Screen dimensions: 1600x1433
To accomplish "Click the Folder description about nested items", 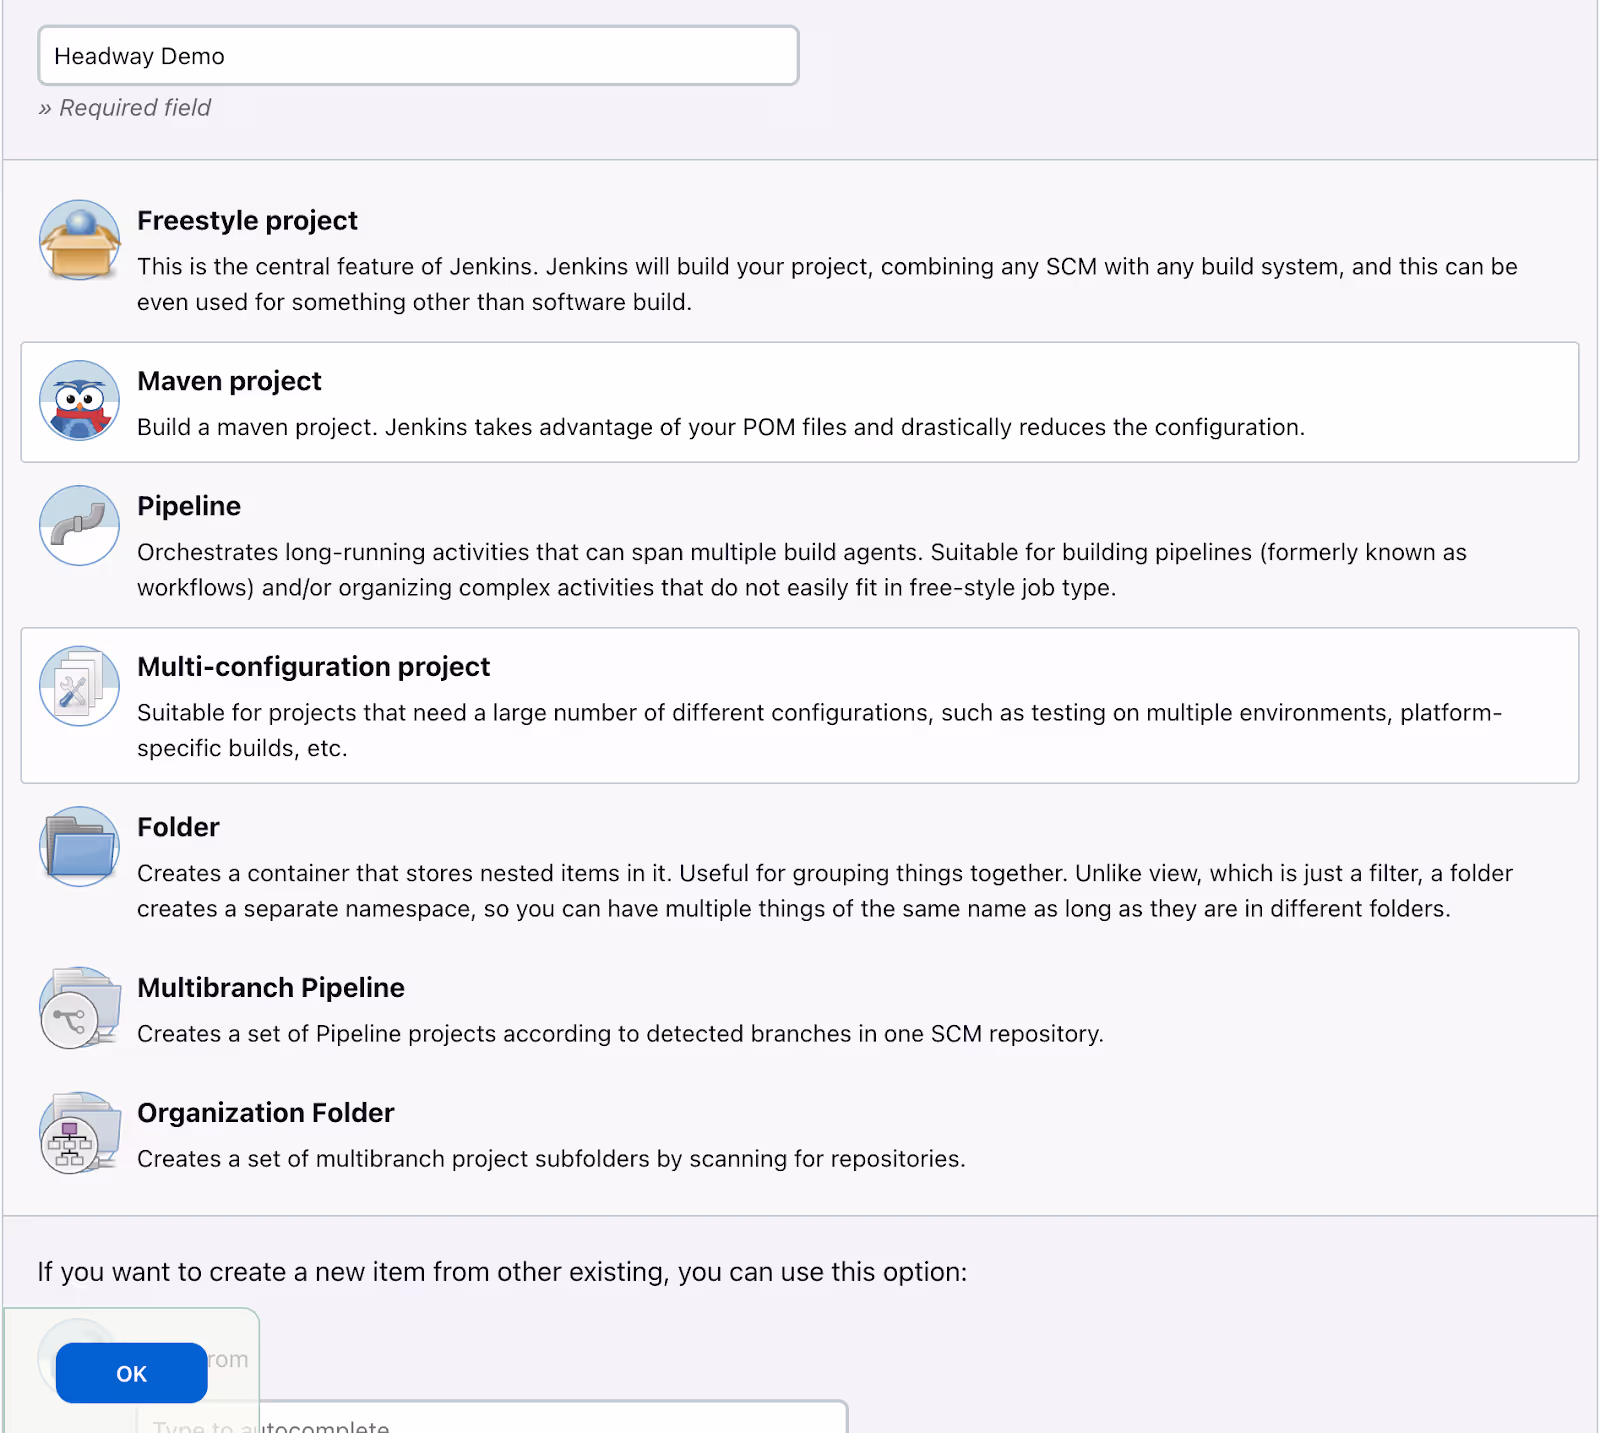I will click(x=825, y=891).
